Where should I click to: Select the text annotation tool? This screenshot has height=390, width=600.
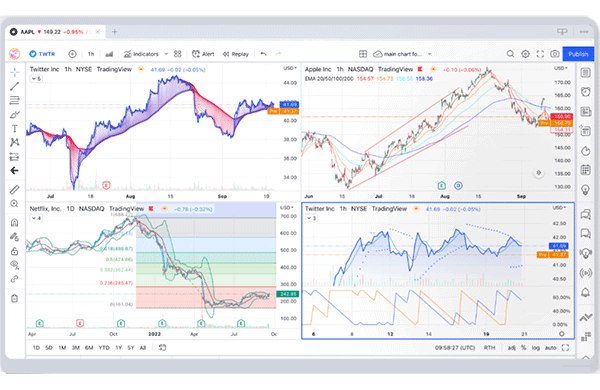(15, 129)
